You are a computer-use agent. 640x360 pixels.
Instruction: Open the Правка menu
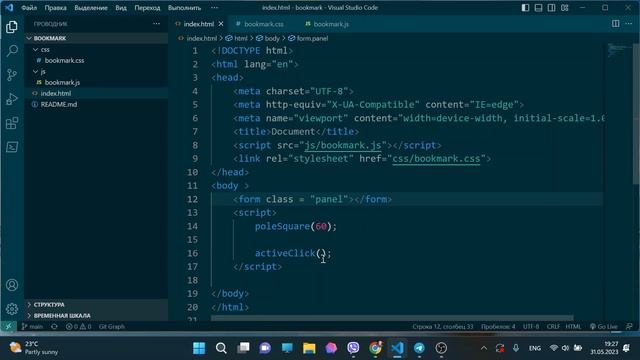tap(56, 8)
